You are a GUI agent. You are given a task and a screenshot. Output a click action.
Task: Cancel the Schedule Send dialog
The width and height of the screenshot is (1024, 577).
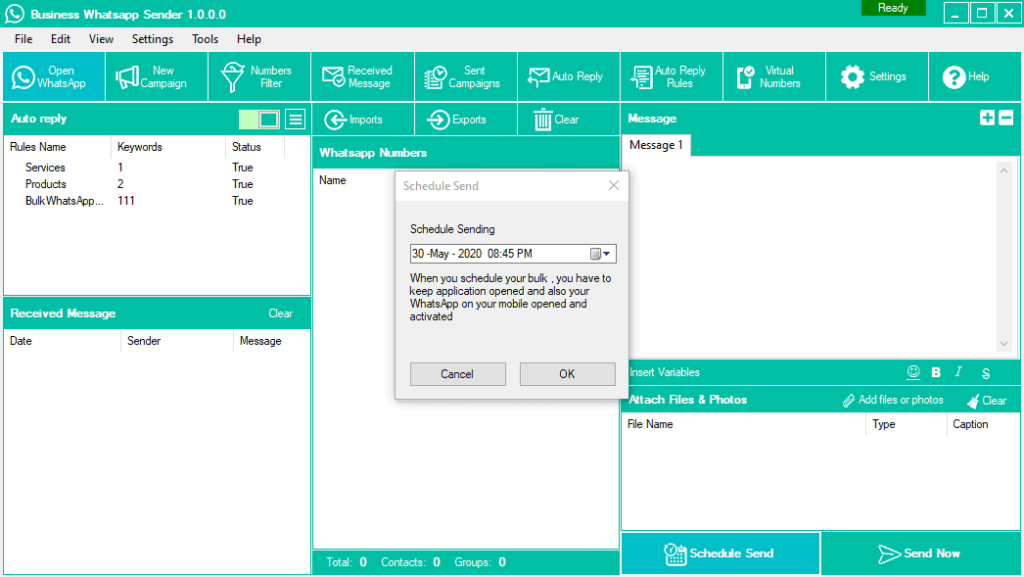point(457,374)
